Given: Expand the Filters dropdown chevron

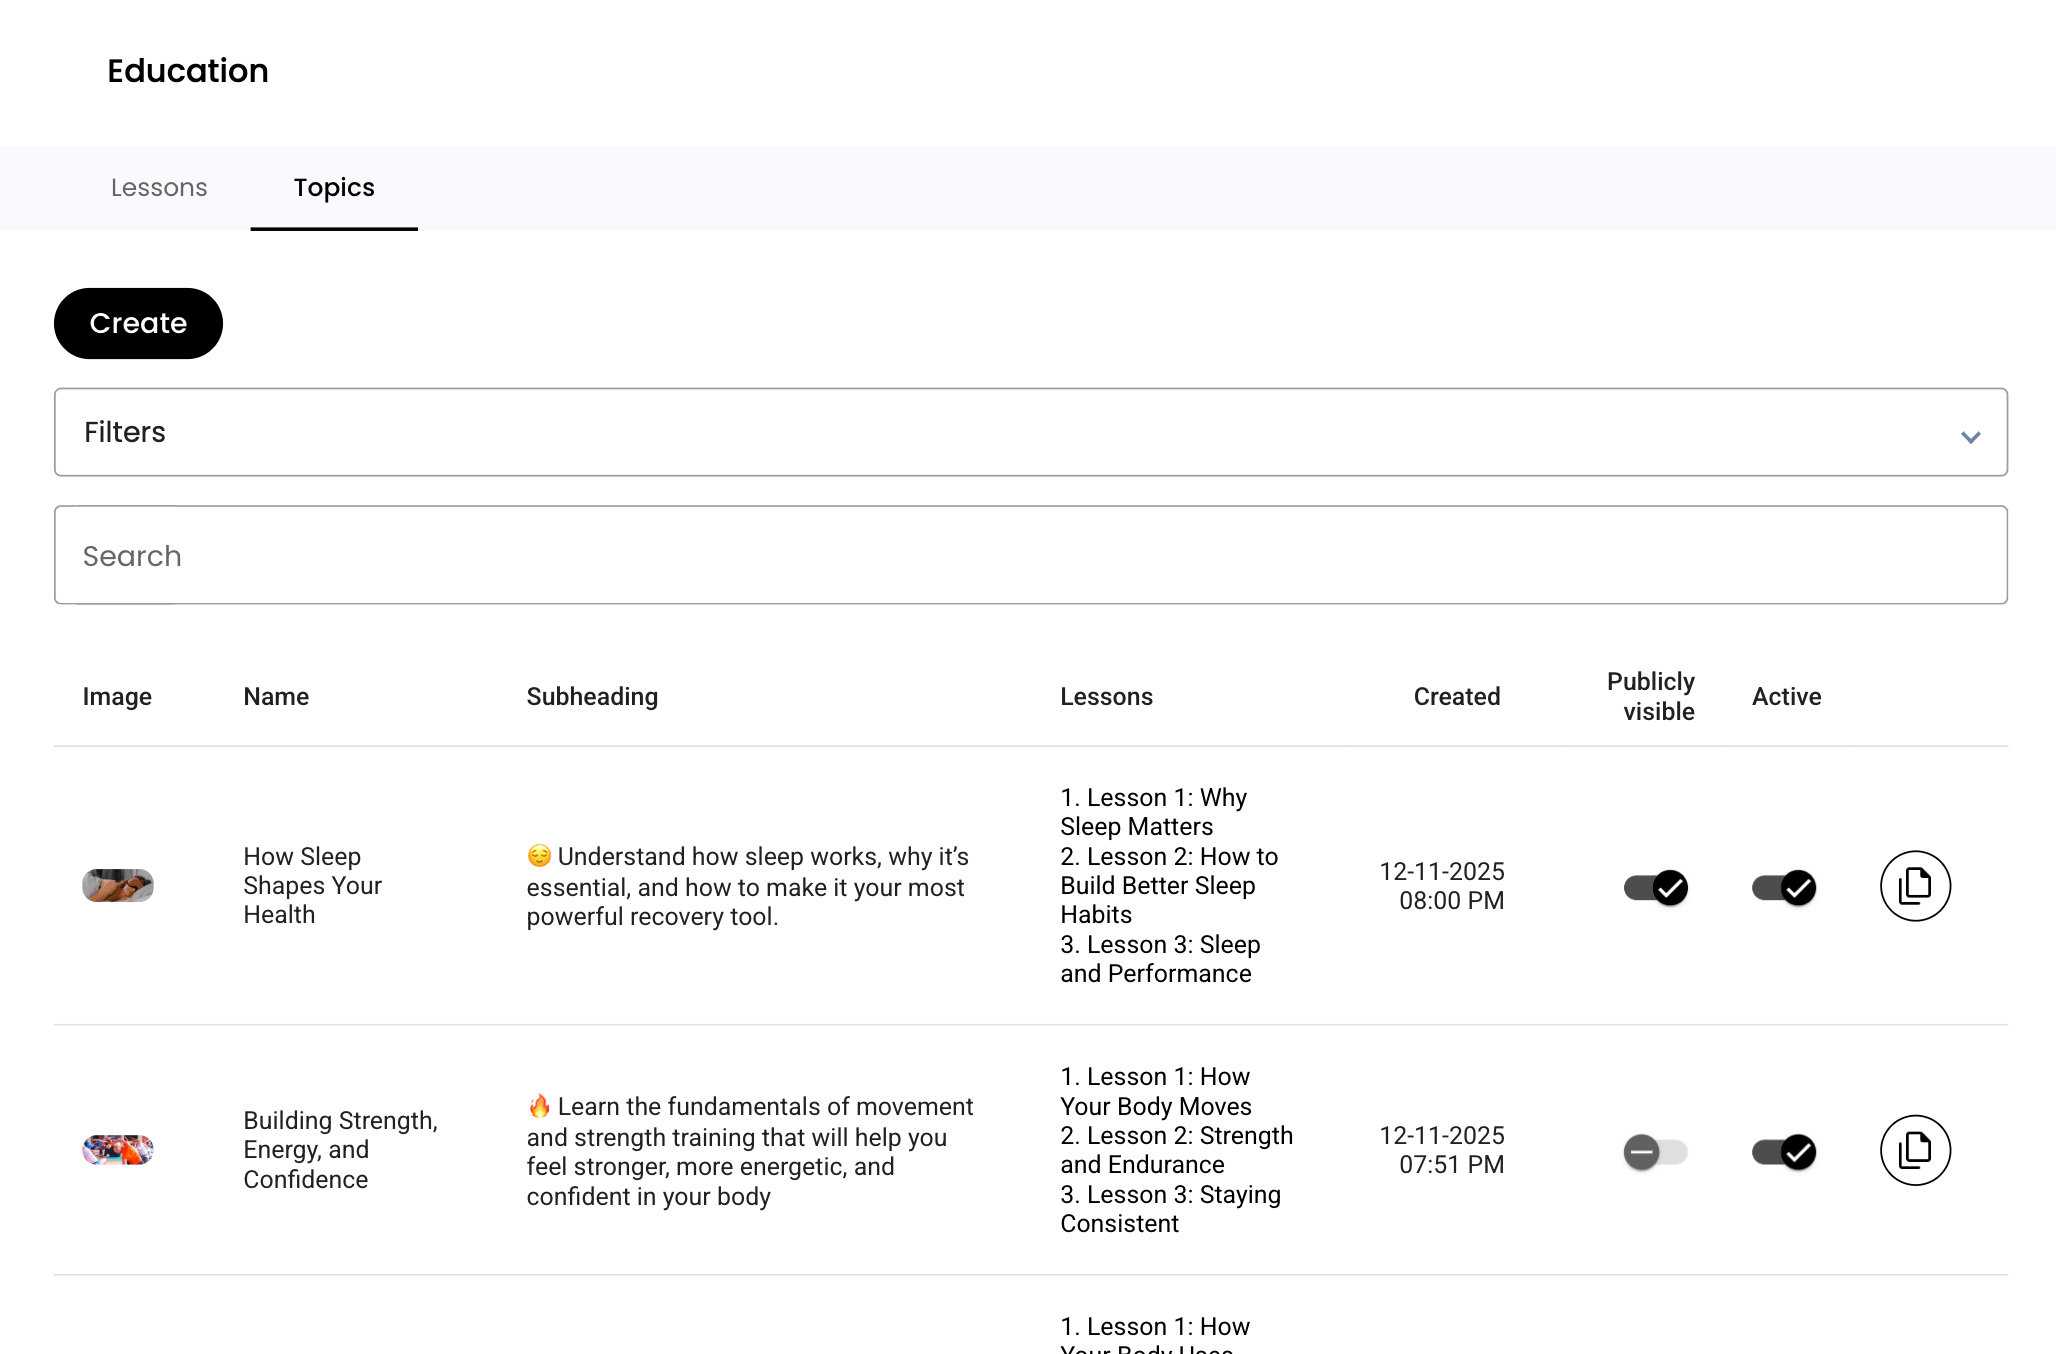Looking at the screenshot, I should (x=1970, y=437).
